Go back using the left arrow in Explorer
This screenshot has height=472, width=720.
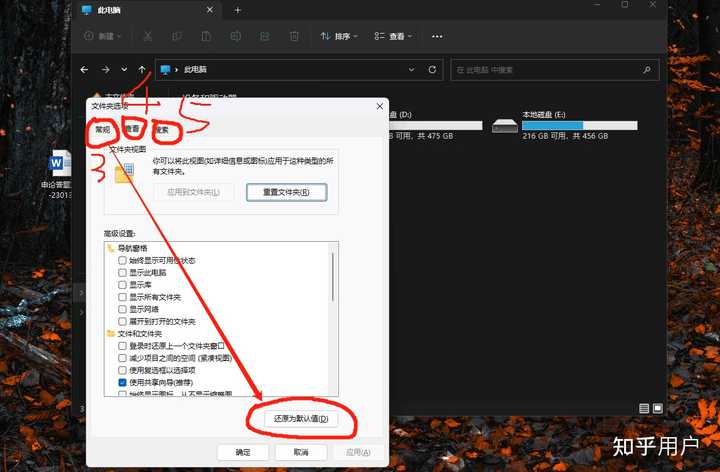coord(84,70)
